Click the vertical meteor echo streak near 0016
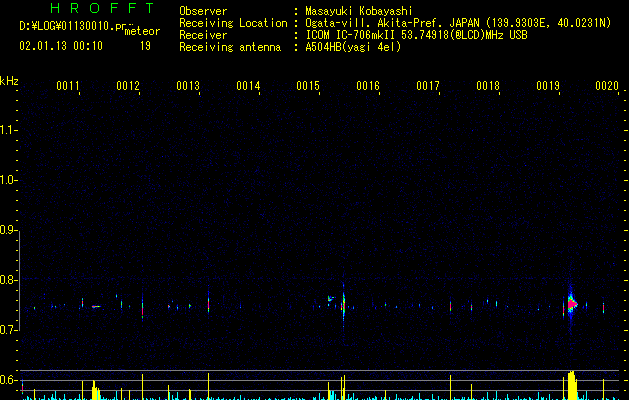 343,306
